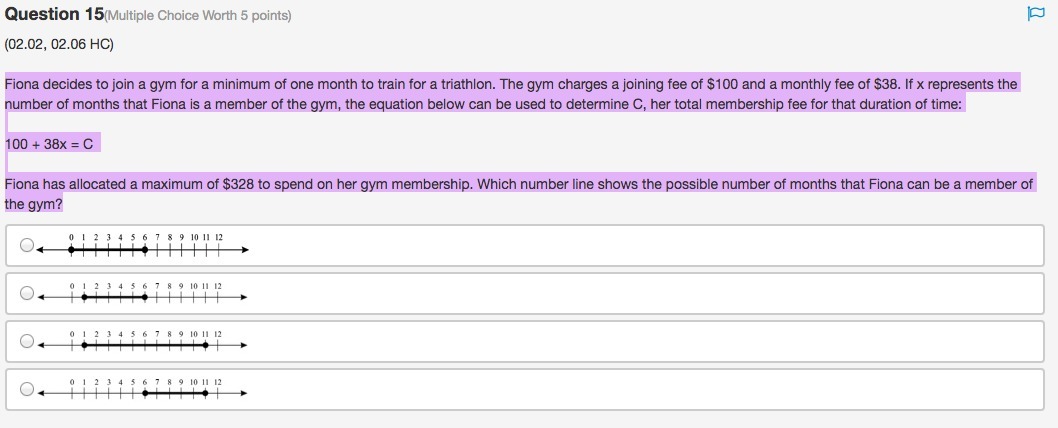Mark the radio option with line from 6 to 11
The height and width of the screenshot is (428, 1058).
coord(26,389)
